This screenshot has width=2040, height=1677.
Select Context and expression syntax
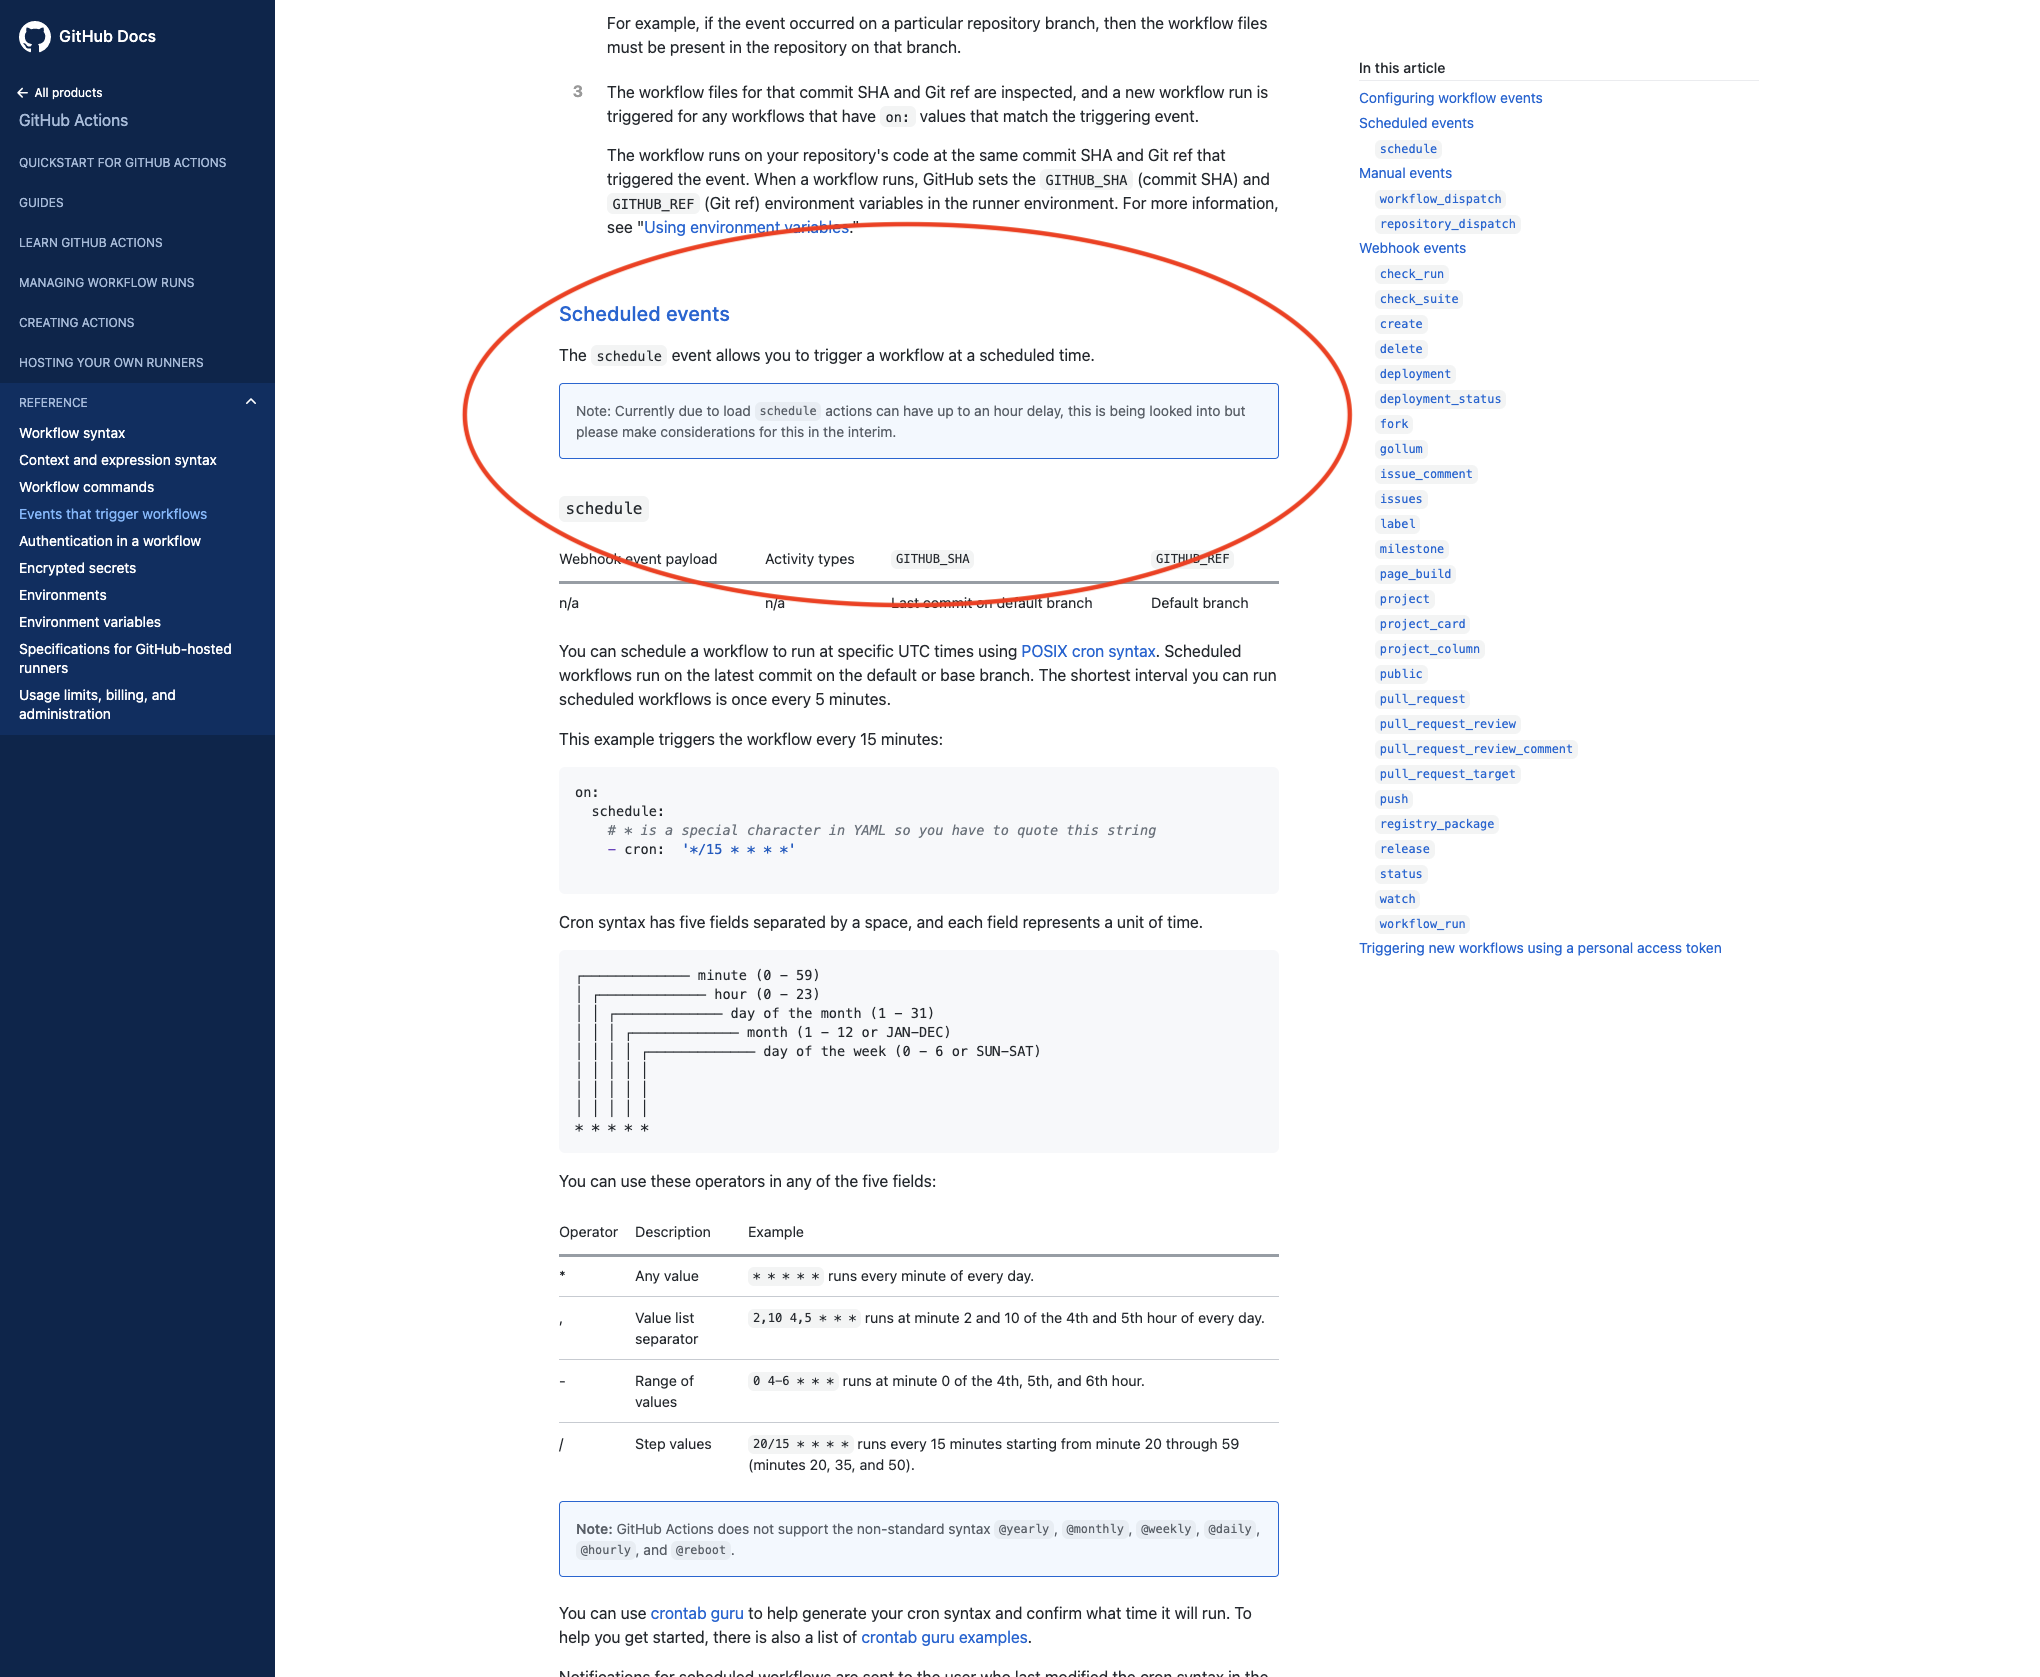click(x=118, y=460)
